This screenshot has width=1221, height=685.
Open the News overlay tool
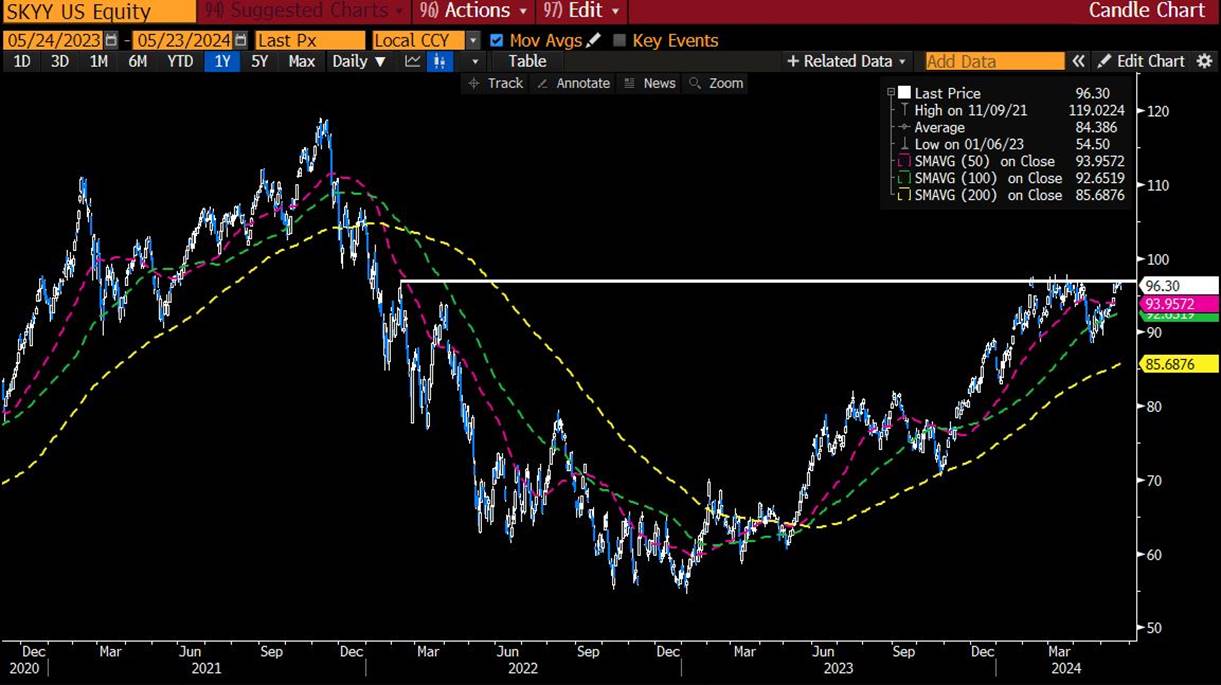click(x=649, y=83)
